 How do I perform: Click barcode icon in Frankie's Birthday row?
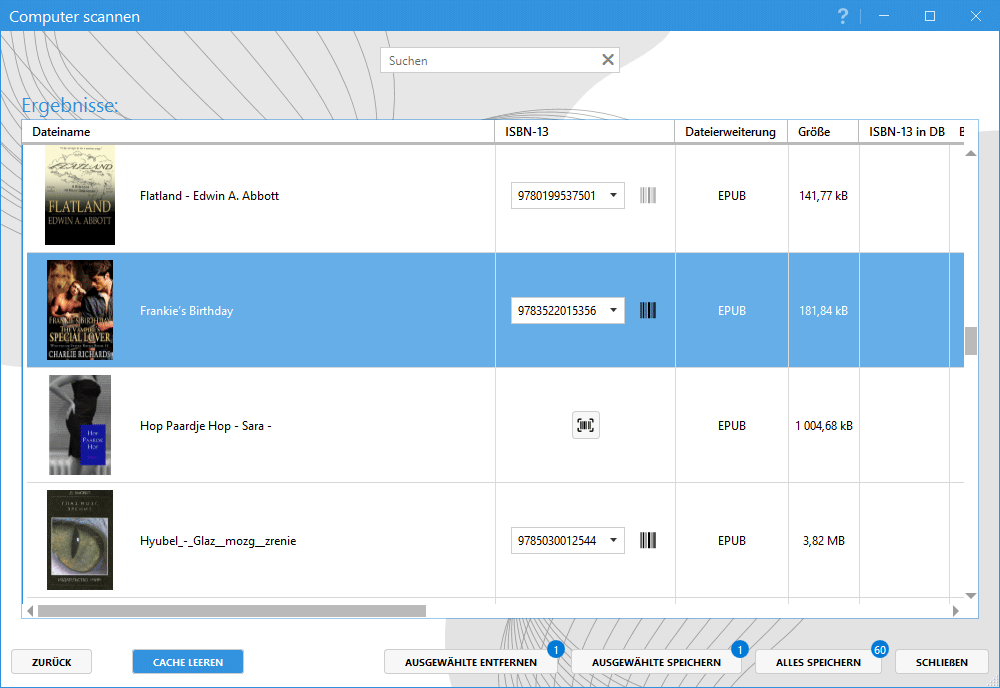pyautogui.click(x=648, y=311)
